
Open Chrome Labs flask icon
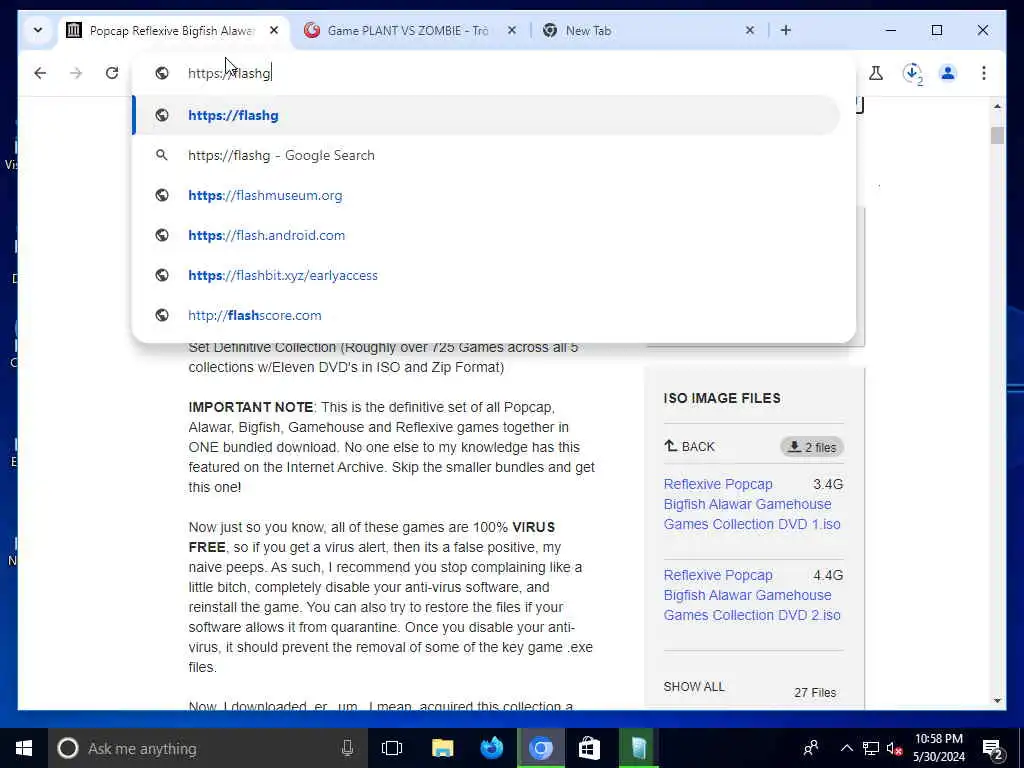(876, 73)
